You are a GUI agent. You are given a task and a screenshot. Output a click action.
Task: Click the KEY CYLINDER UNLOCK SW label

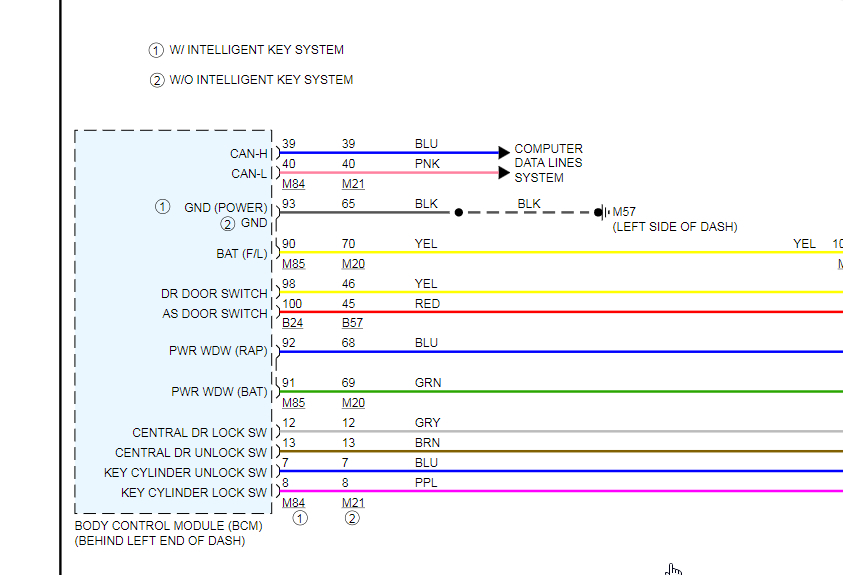coord(185,473)
